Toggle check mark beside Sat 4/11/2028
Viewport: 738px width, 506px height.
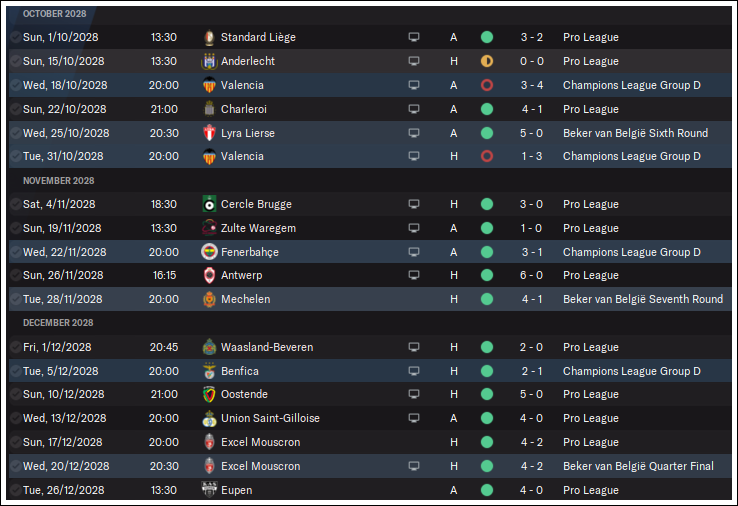pos(15,204)
